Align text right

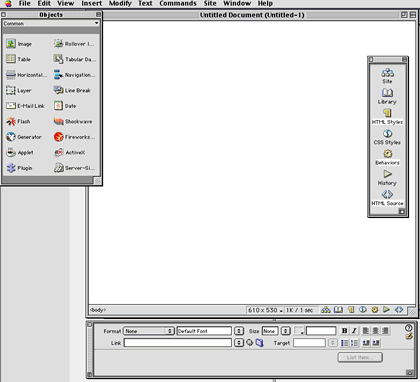[x=385, y=331]
